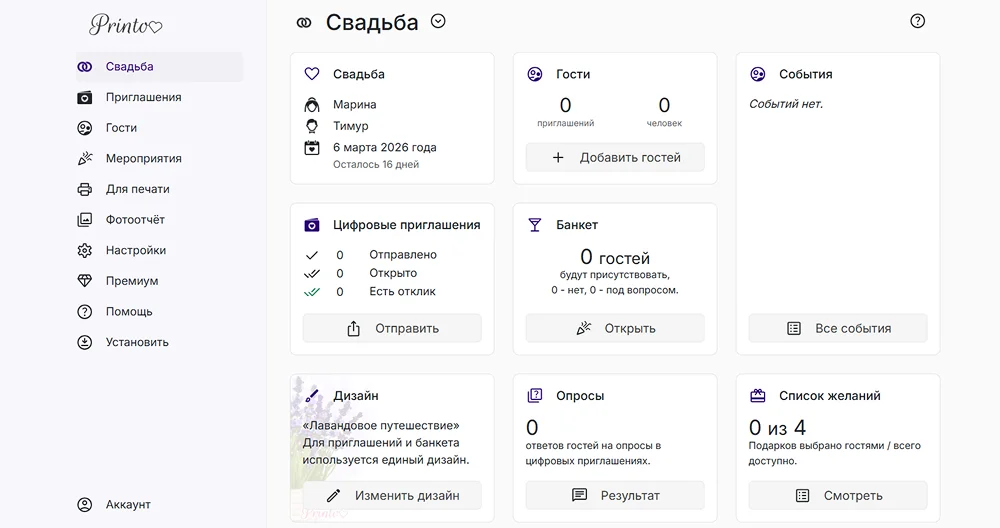1000x528 pixels.
Task: Open Помощь help section
Action: [x=128, y=311]
